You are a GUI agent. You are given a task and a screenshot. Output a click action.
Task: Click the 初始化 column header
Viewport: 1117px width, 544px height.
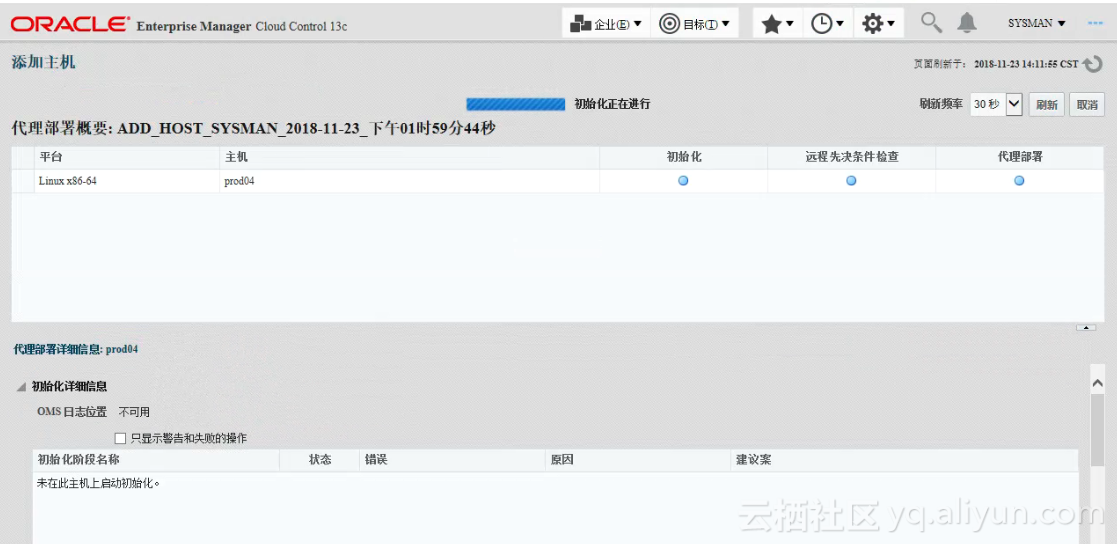pyautogui.click(x=683, y=157)
